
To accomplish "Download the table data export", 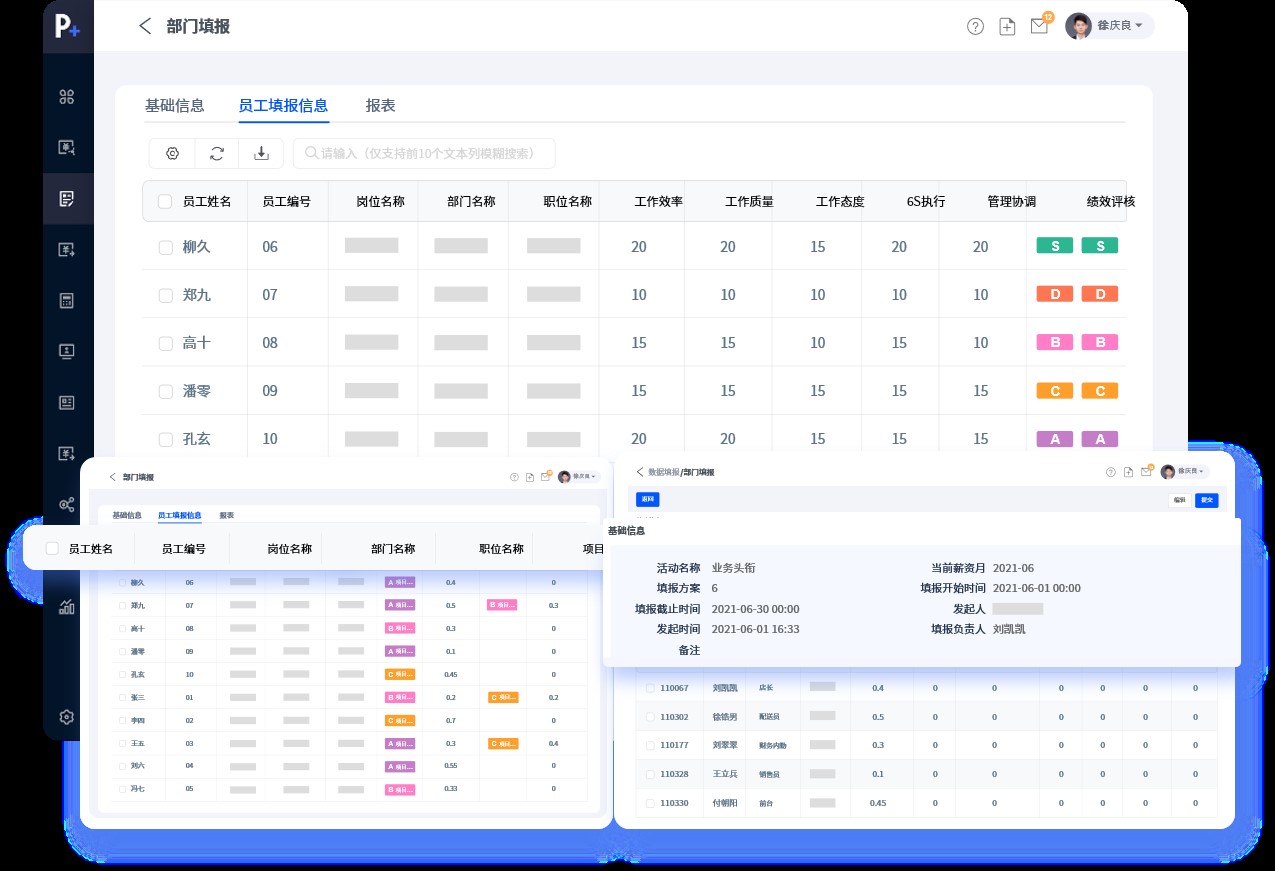I will (261, 153).
